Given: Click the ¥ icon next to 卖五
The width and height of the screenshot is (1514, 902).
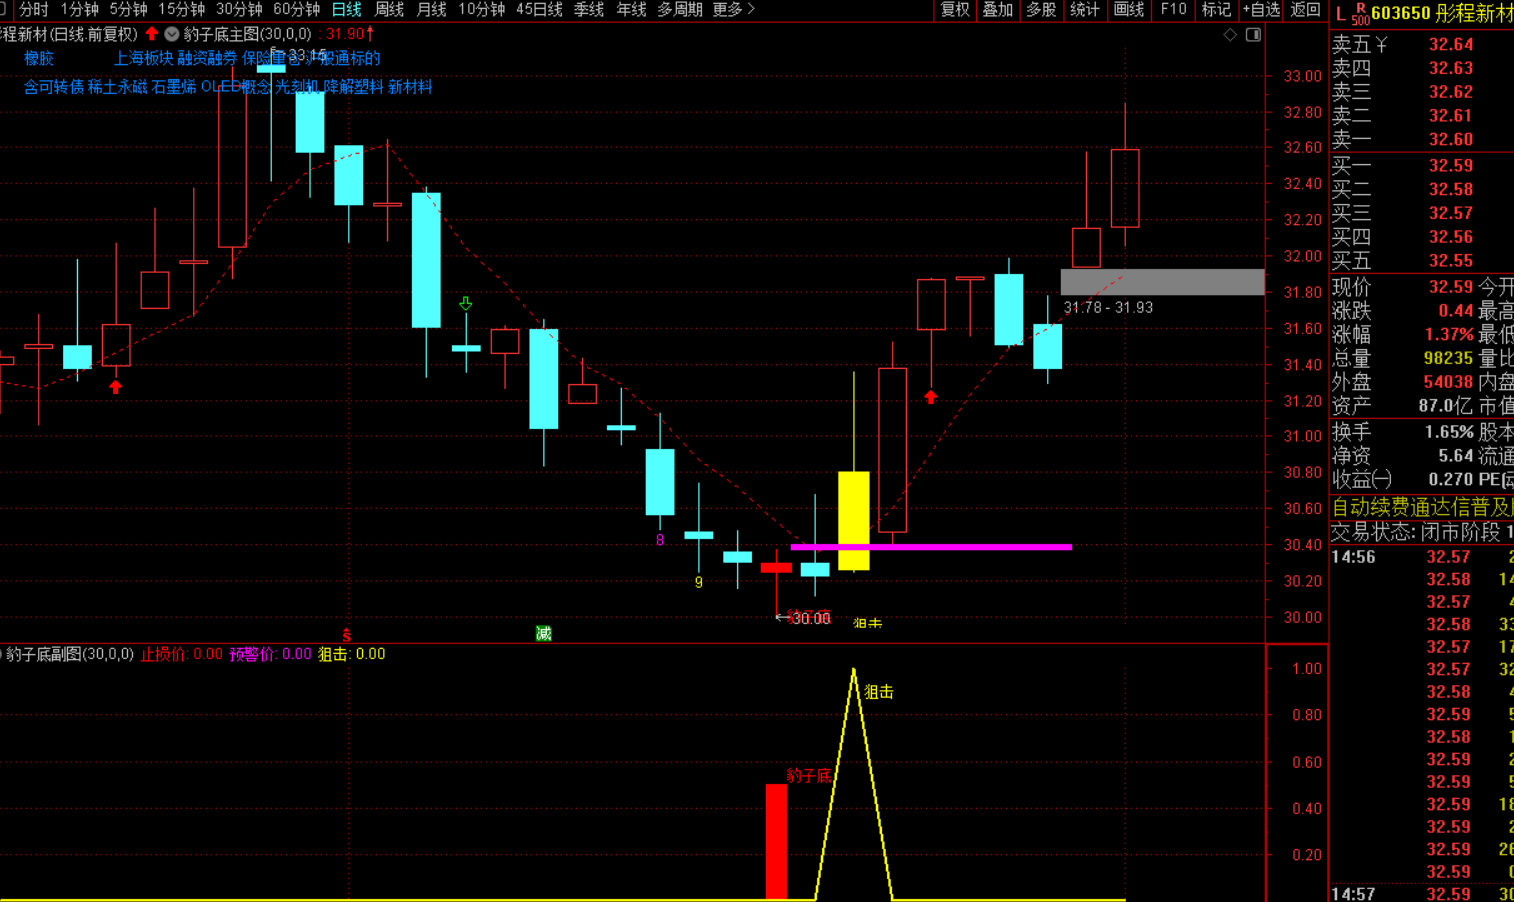Looking at the screenshot, I should [x=1381, y=45].
